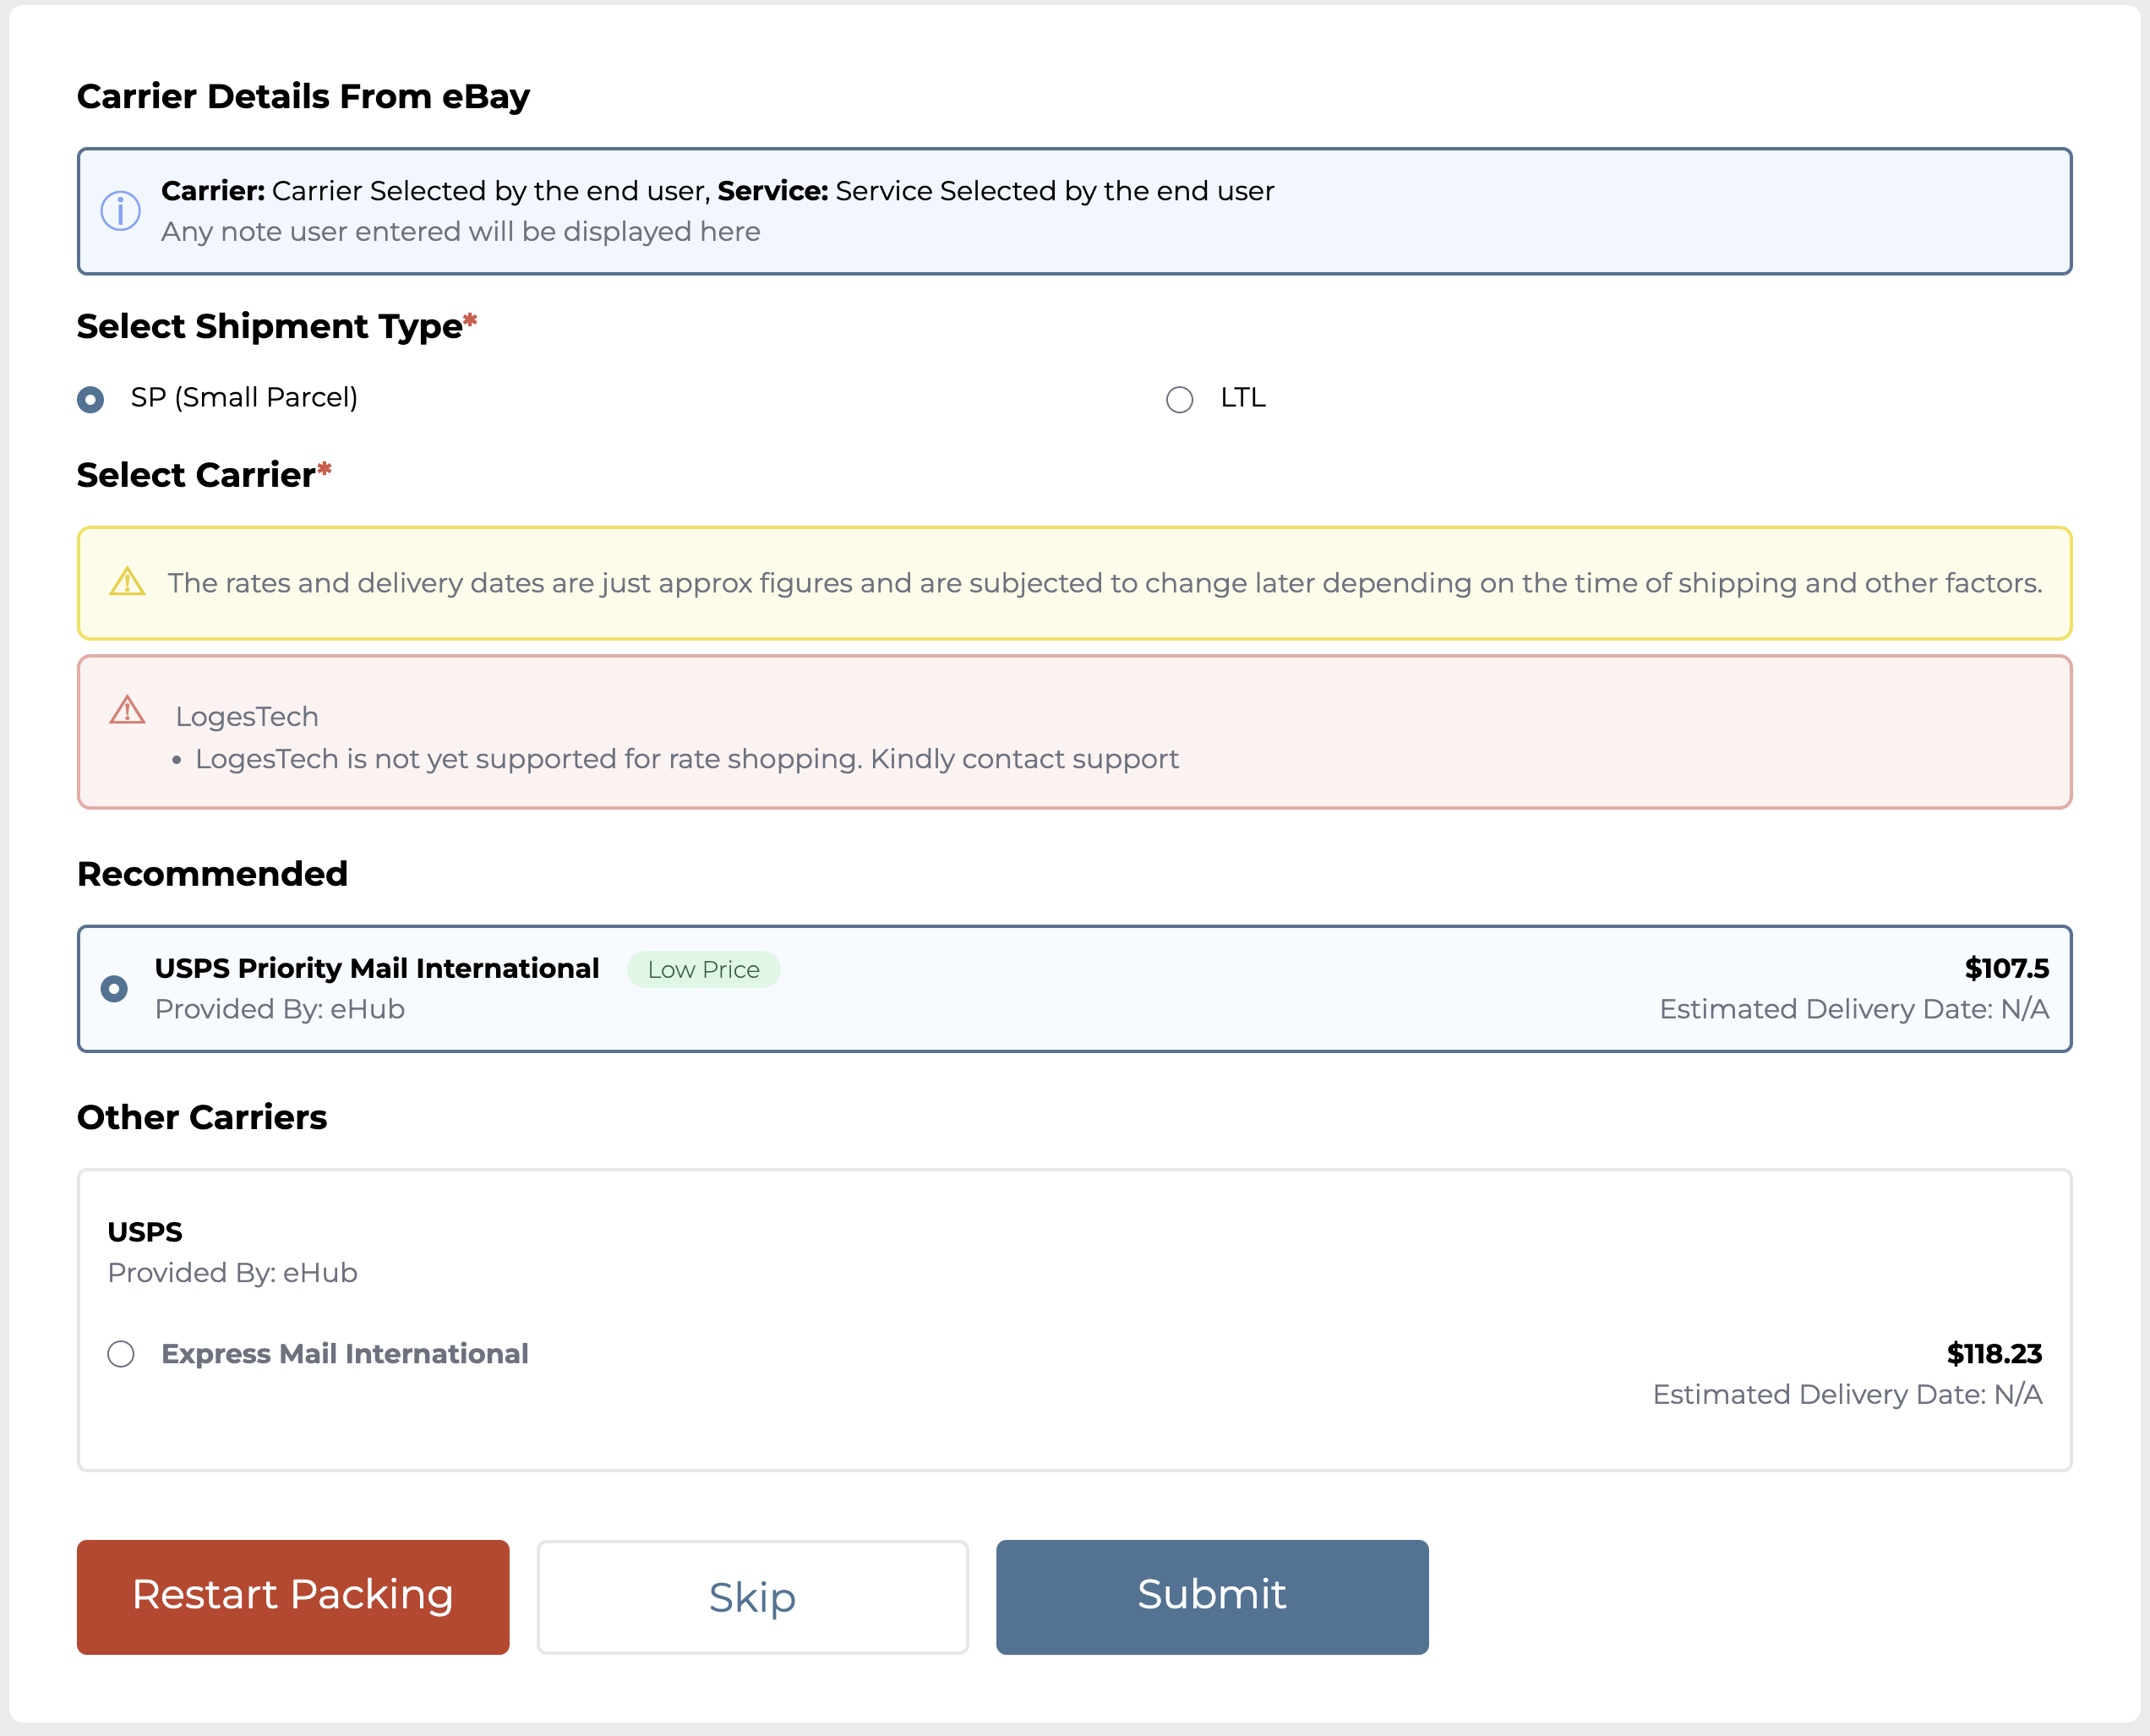This screenshot has height=1736, width=2150.
Task: Click the blue info circle icon
Action: pyautogui.click(x=120, y=211)
